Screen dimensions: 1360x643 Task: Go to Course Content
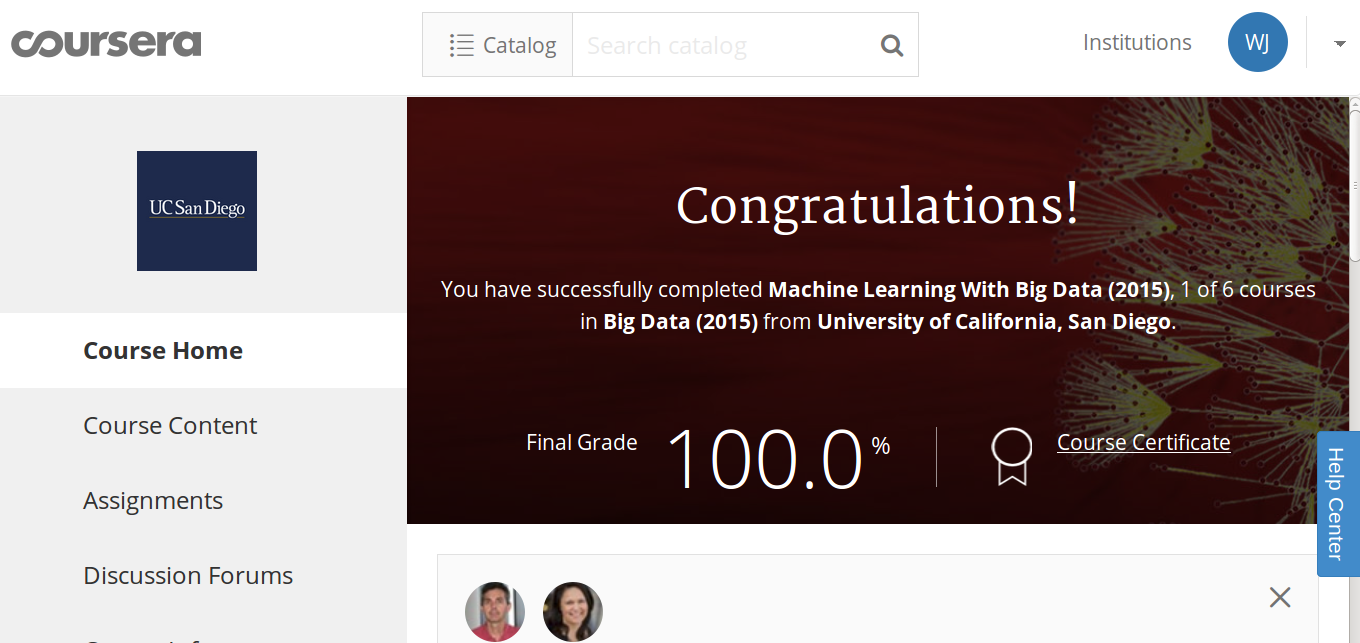click(169, 425)
